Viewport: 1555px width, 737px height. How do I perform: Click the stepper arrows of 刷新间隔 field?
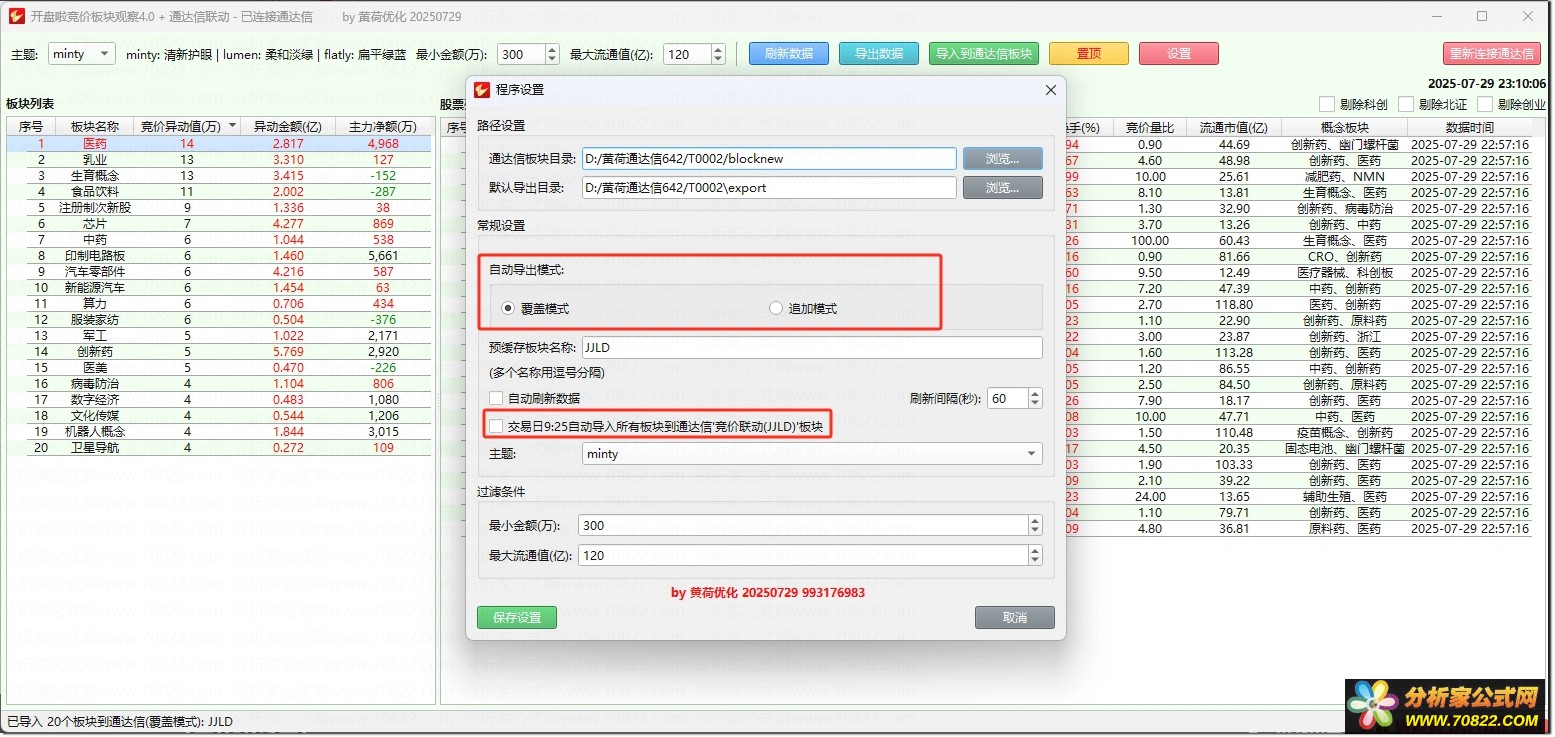point(1035,398)
